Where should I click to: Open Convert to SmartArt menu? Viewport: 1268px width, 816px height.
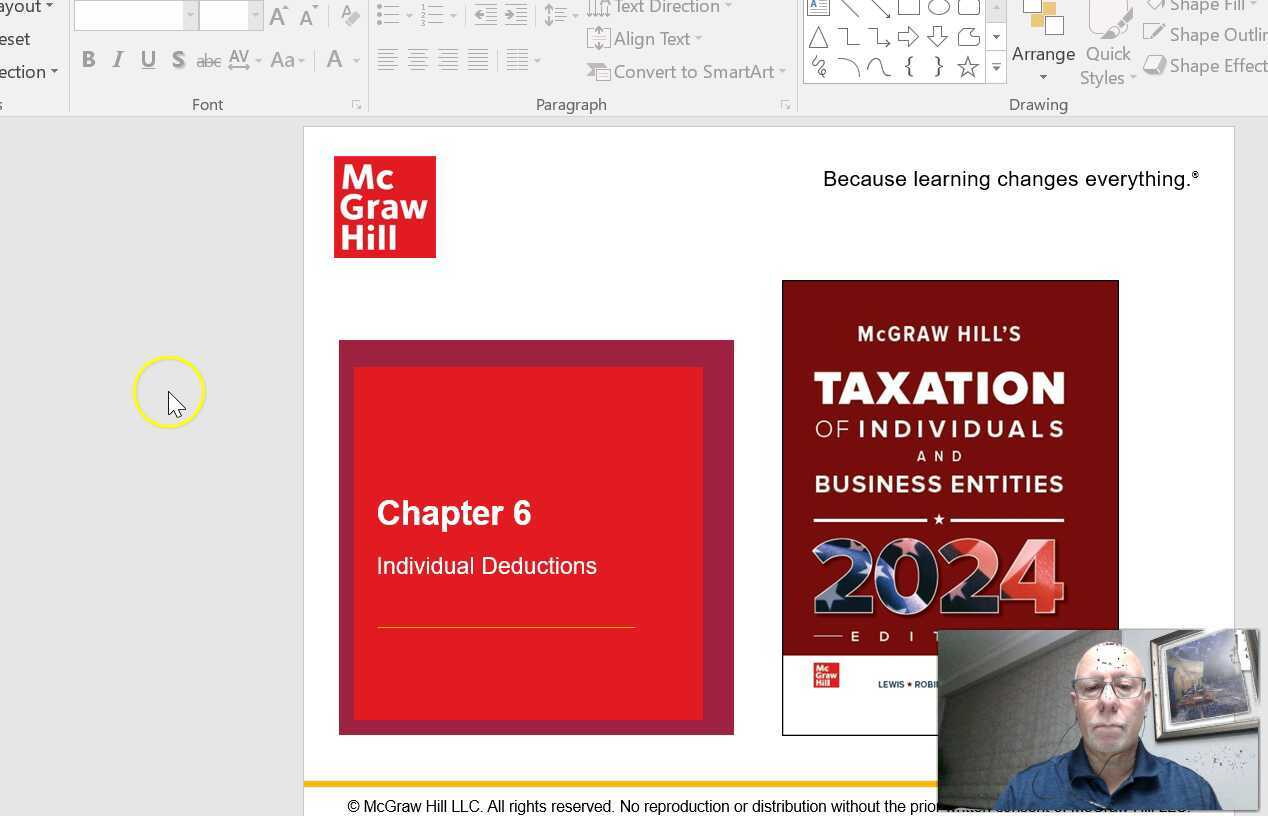pyautogui.click(x=693, y=72)
